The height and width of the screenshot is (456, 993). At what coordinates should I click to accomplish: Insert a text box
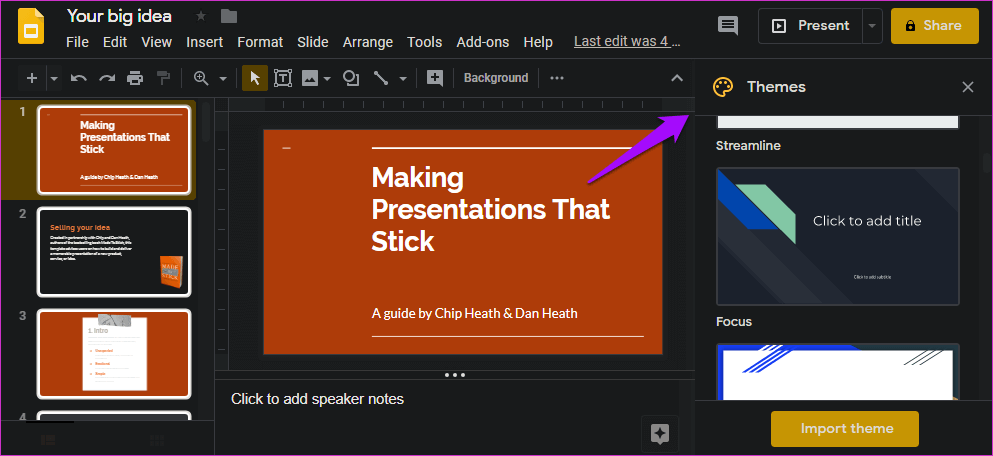tap(282, 78)
